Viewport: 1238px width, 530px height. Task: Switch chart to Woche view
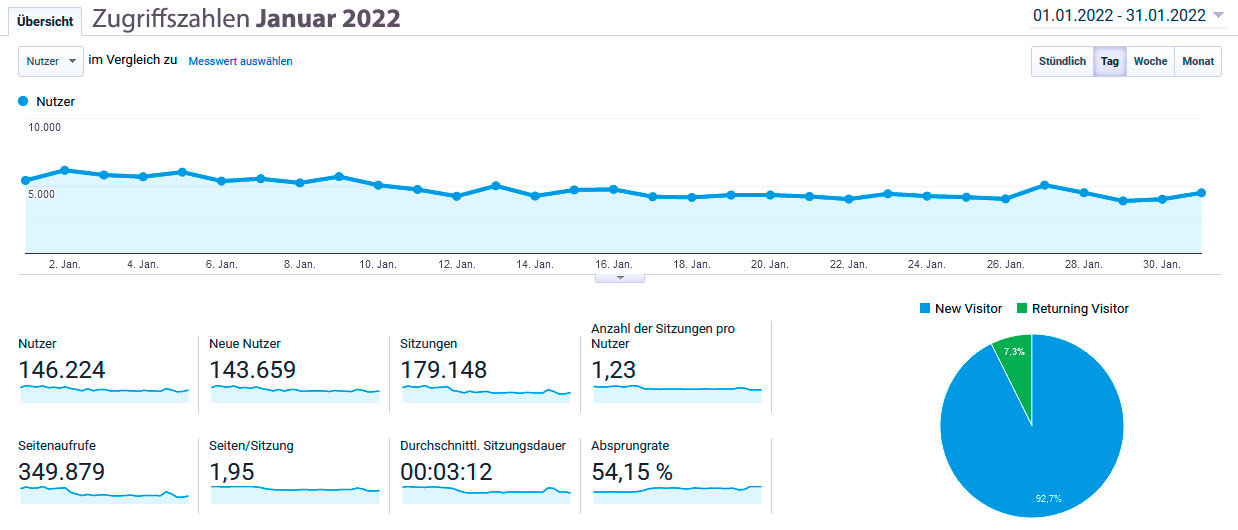[1150, 61]
